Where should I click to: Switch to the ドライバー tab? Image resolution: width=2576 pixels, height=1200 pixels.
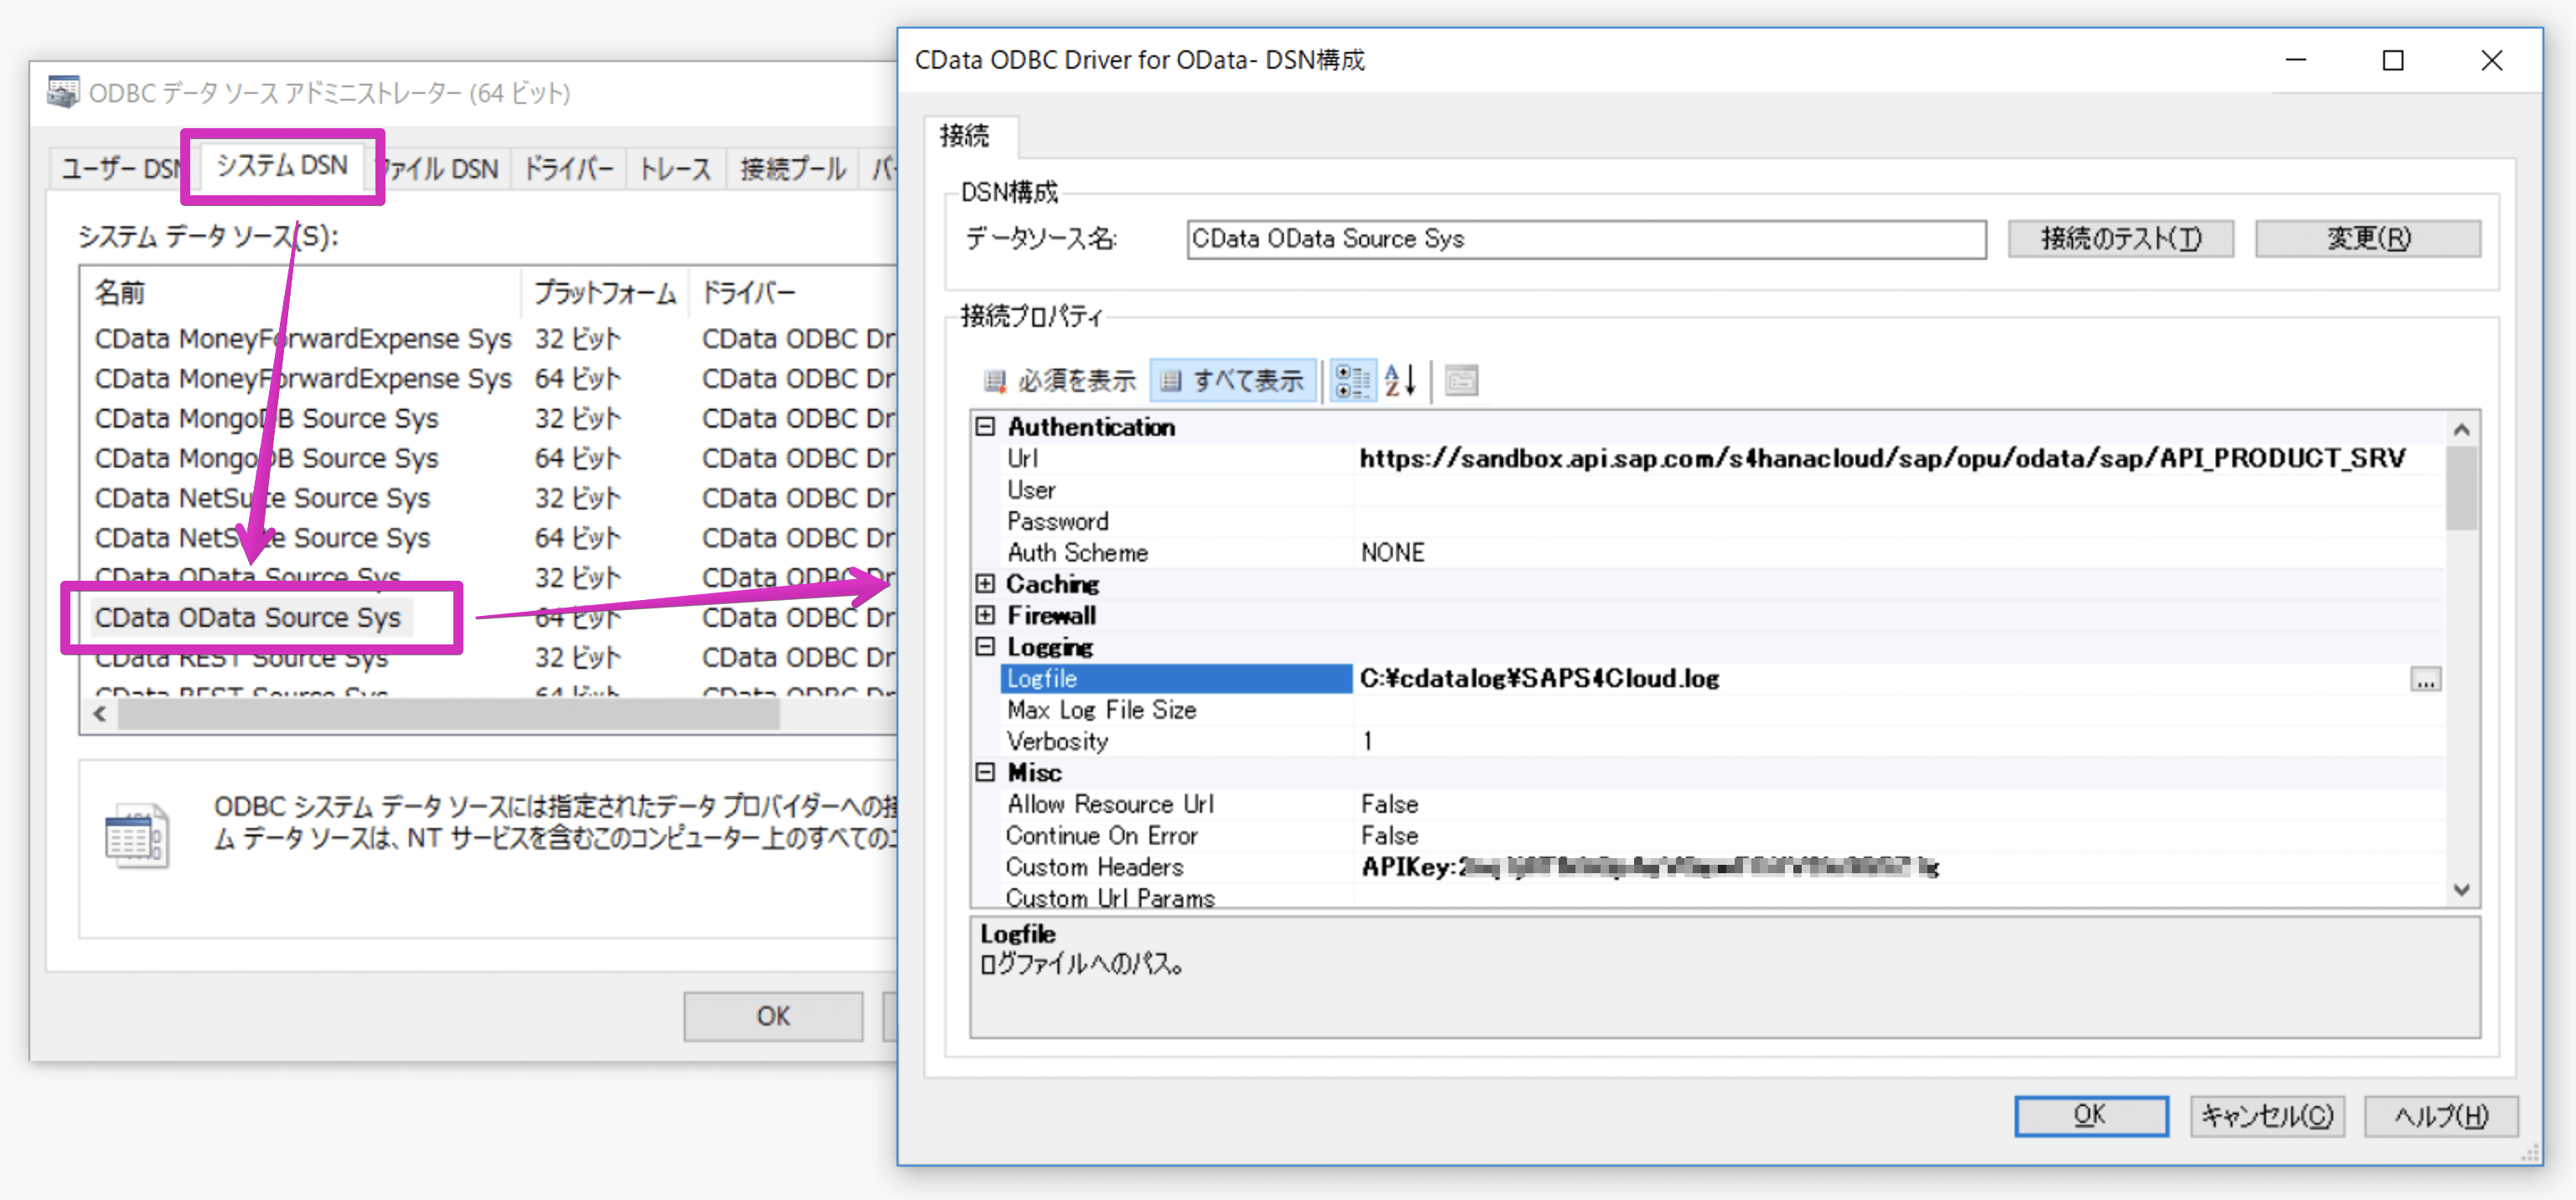(568, 168)
